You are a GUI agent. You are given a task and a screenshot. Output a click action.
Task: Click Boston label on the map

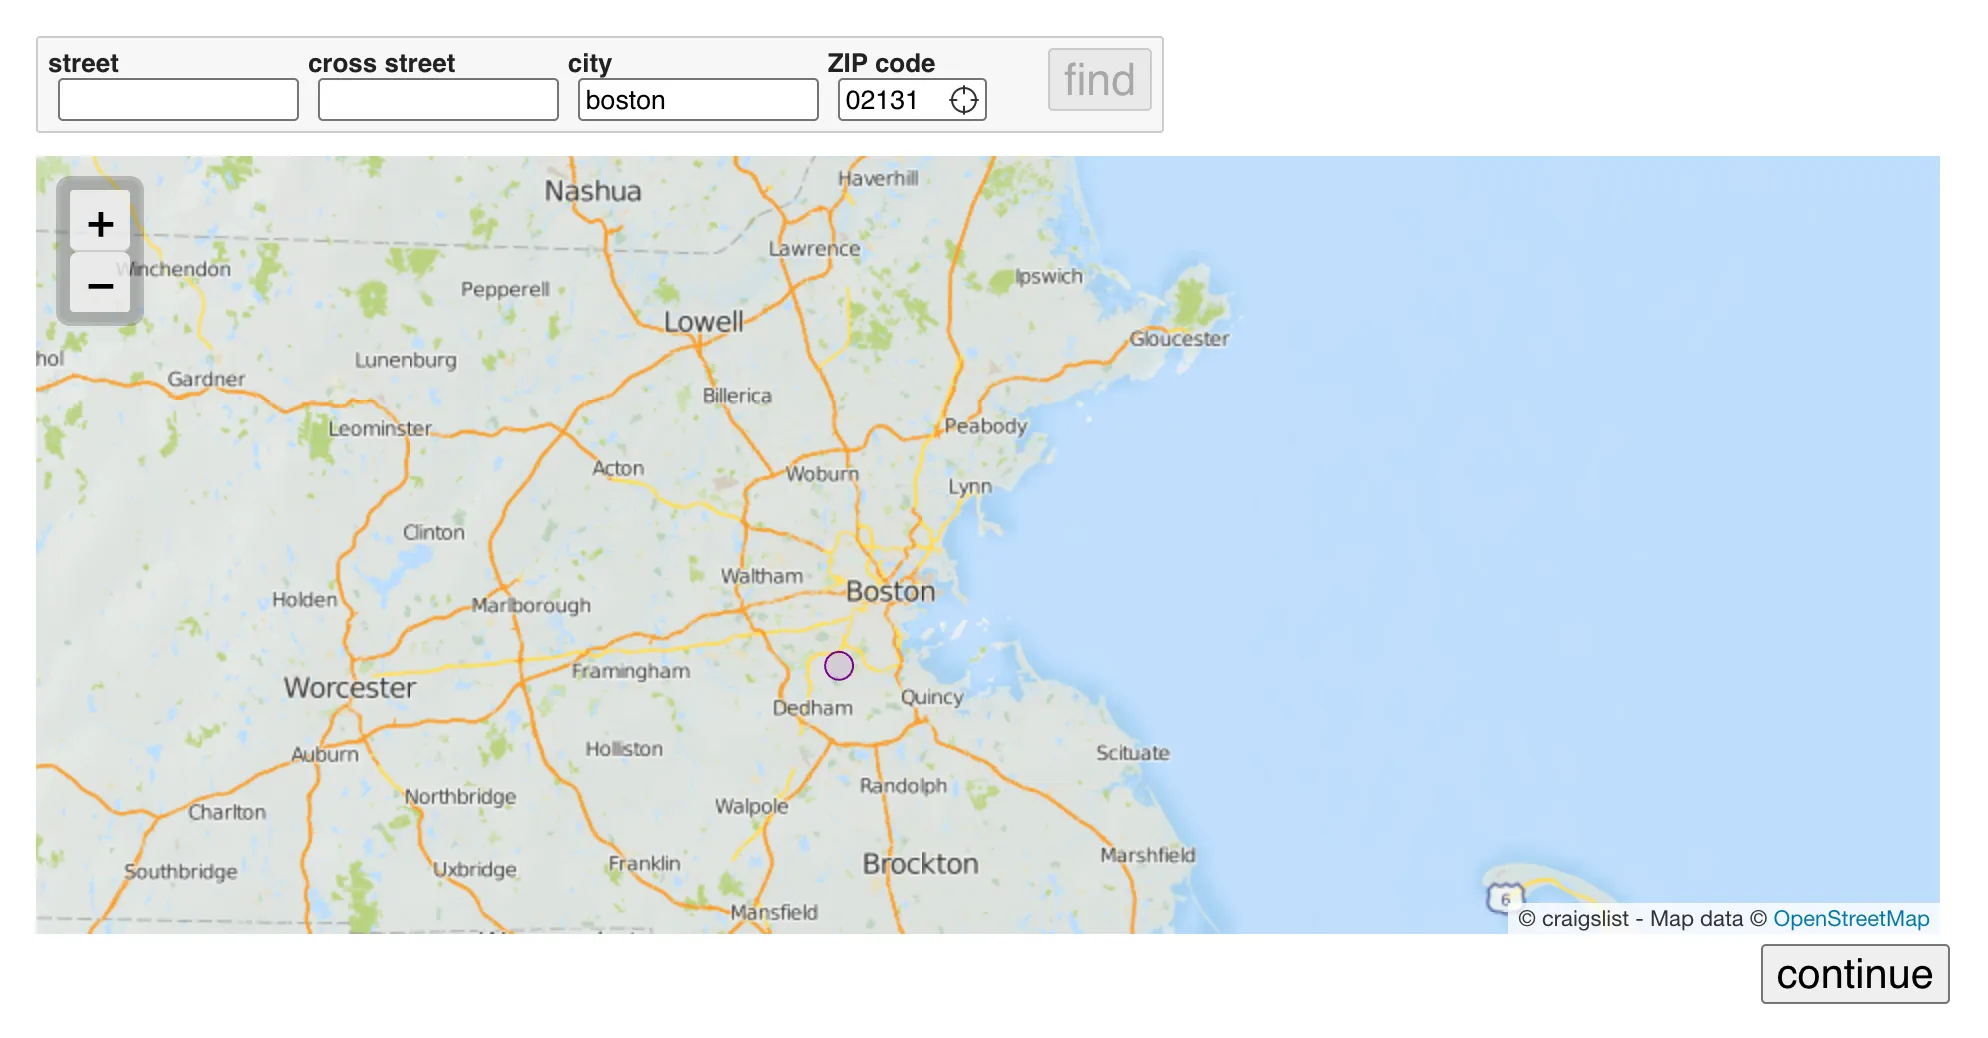891,591
